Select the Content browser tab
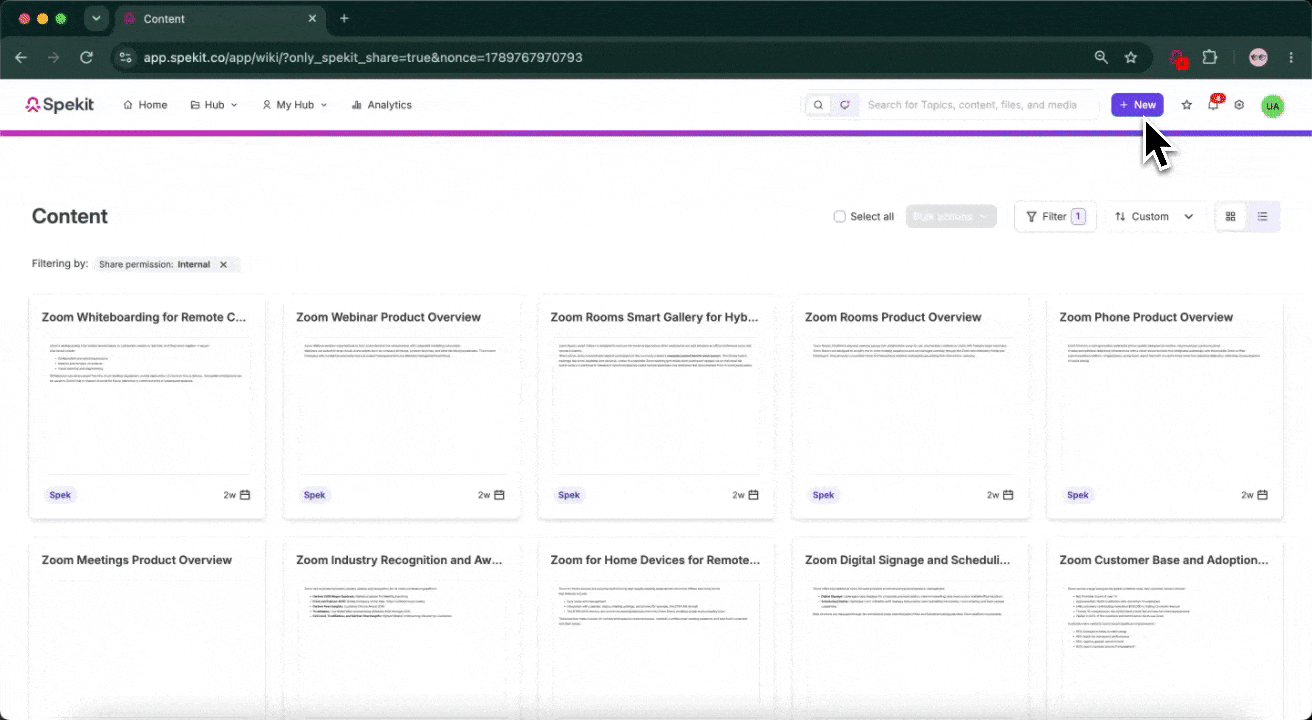This screenshot has height=720, width=1312. (220, 19)
